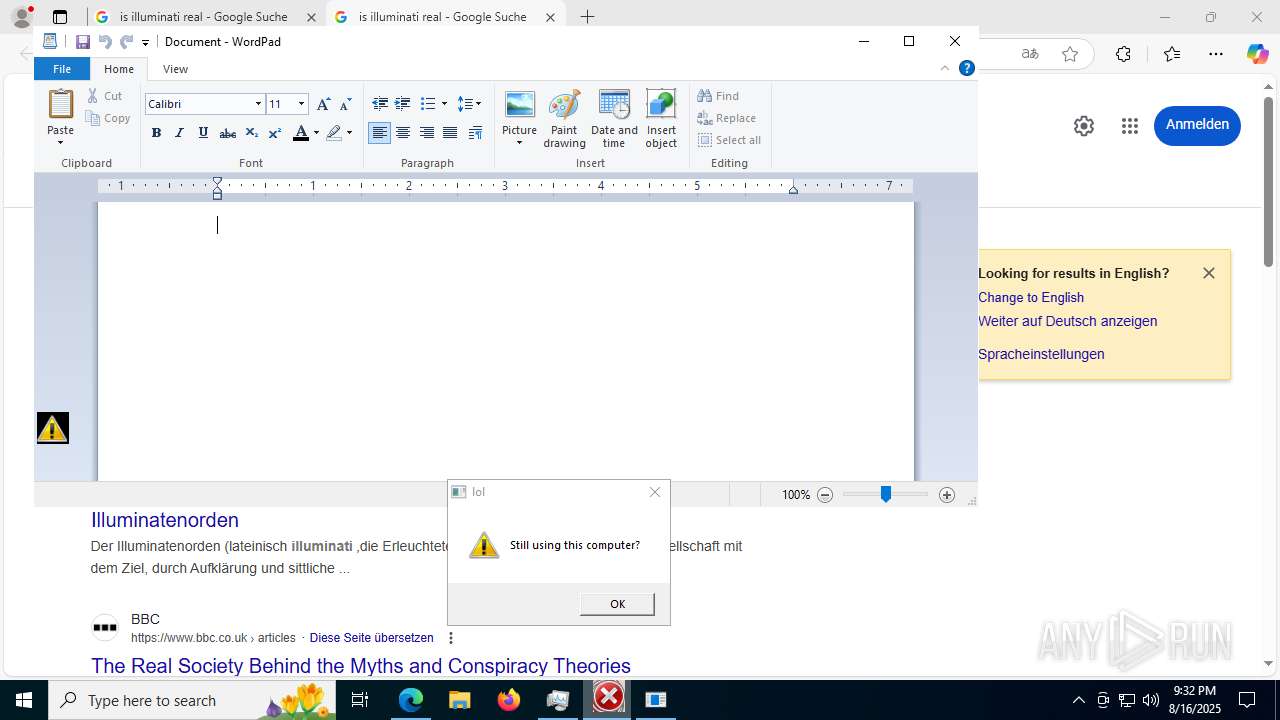The width and height of the screenshot is (1280, 720).
Task: Click the Date and time icon
Action: click(x=614, y=118)
